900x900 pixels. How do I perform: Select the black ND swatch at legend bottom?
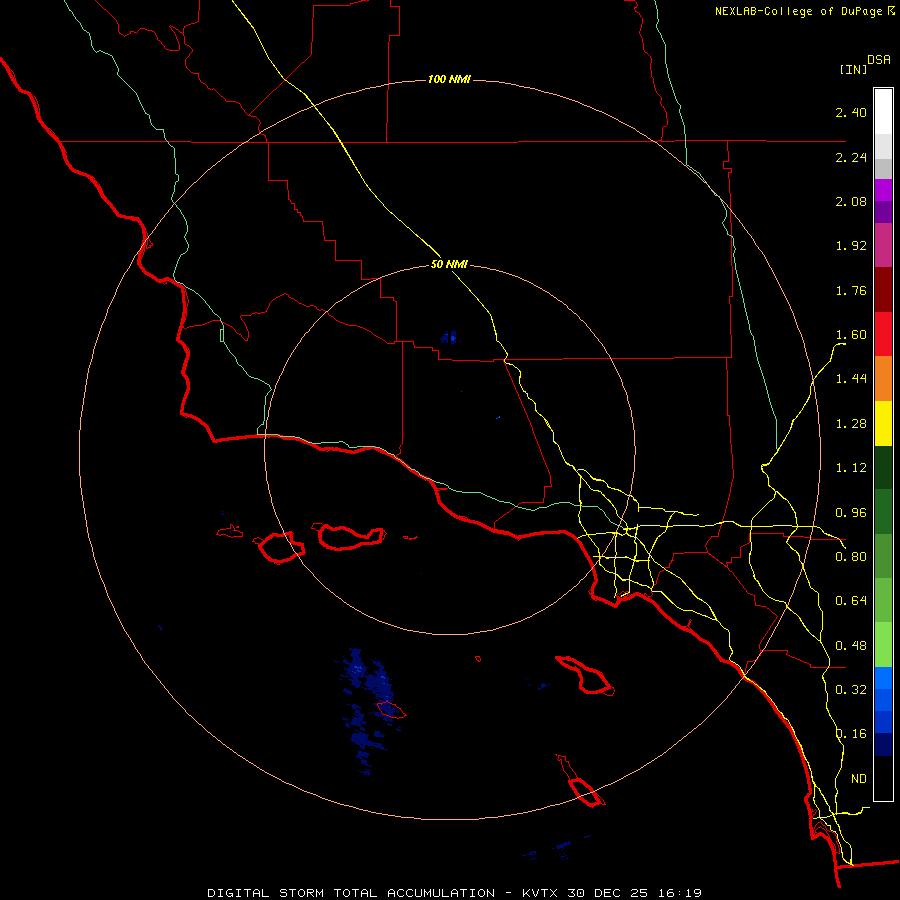883,778
